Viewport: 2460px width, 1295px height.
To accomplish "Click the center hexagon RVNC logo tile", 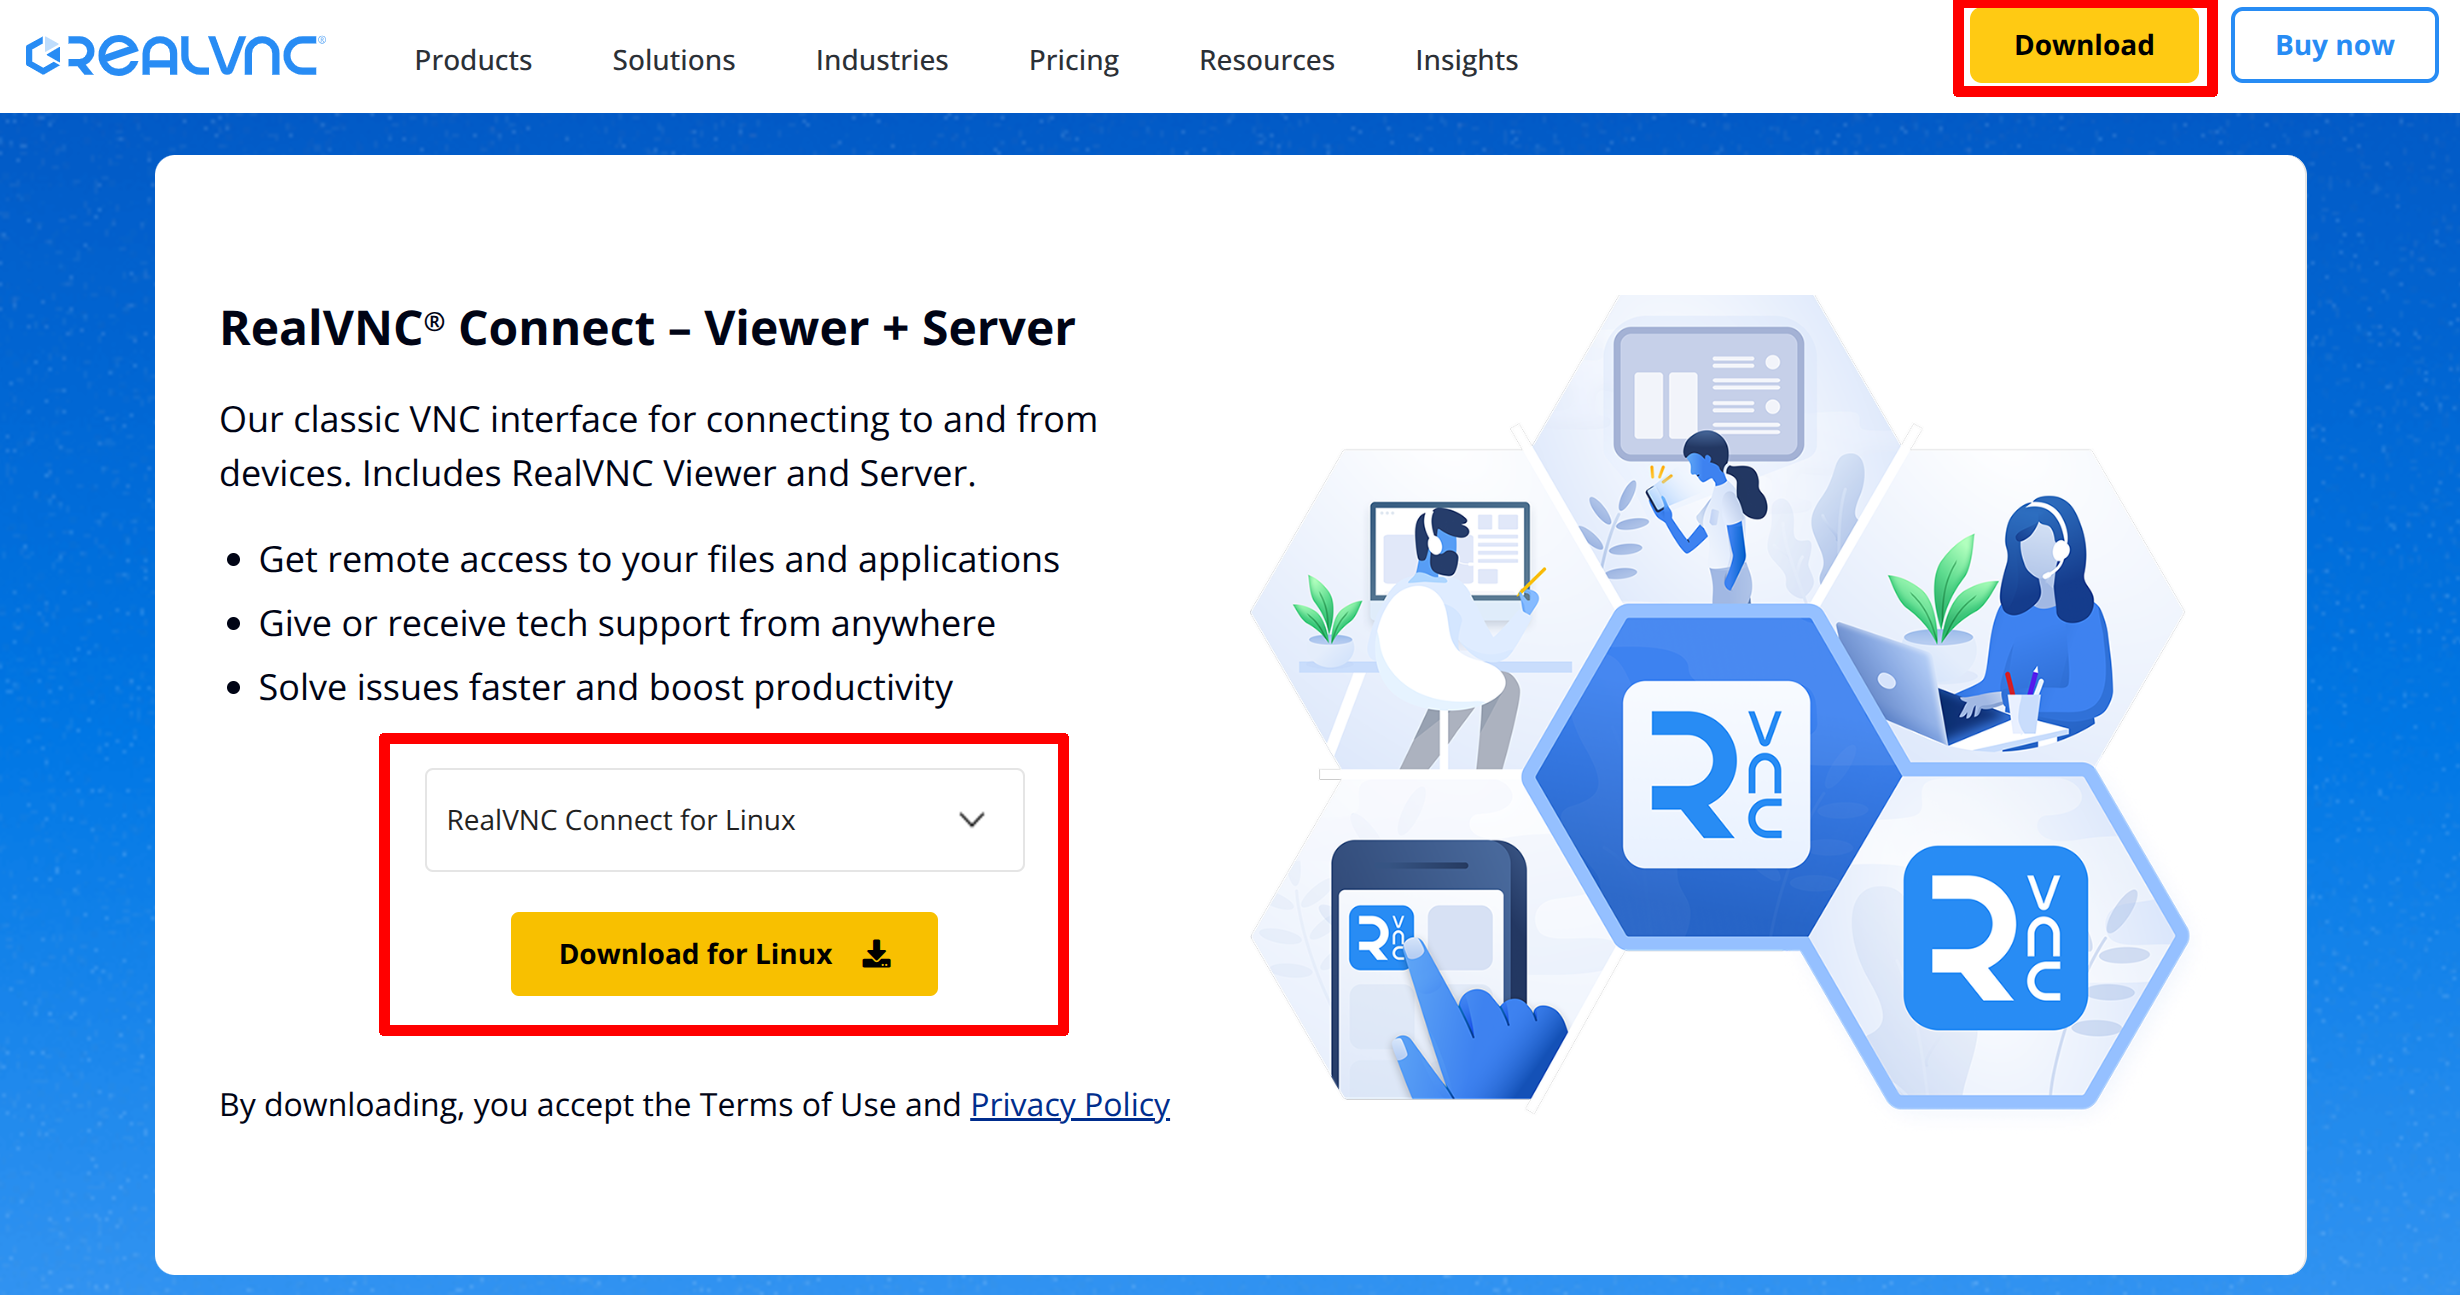I will (x=1715, y=773).
